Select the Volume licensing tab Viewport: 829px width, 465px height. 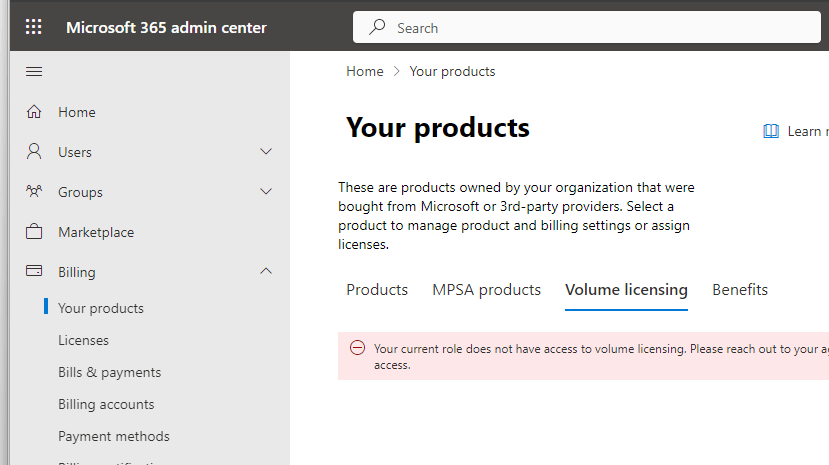(x=626, y=290)
